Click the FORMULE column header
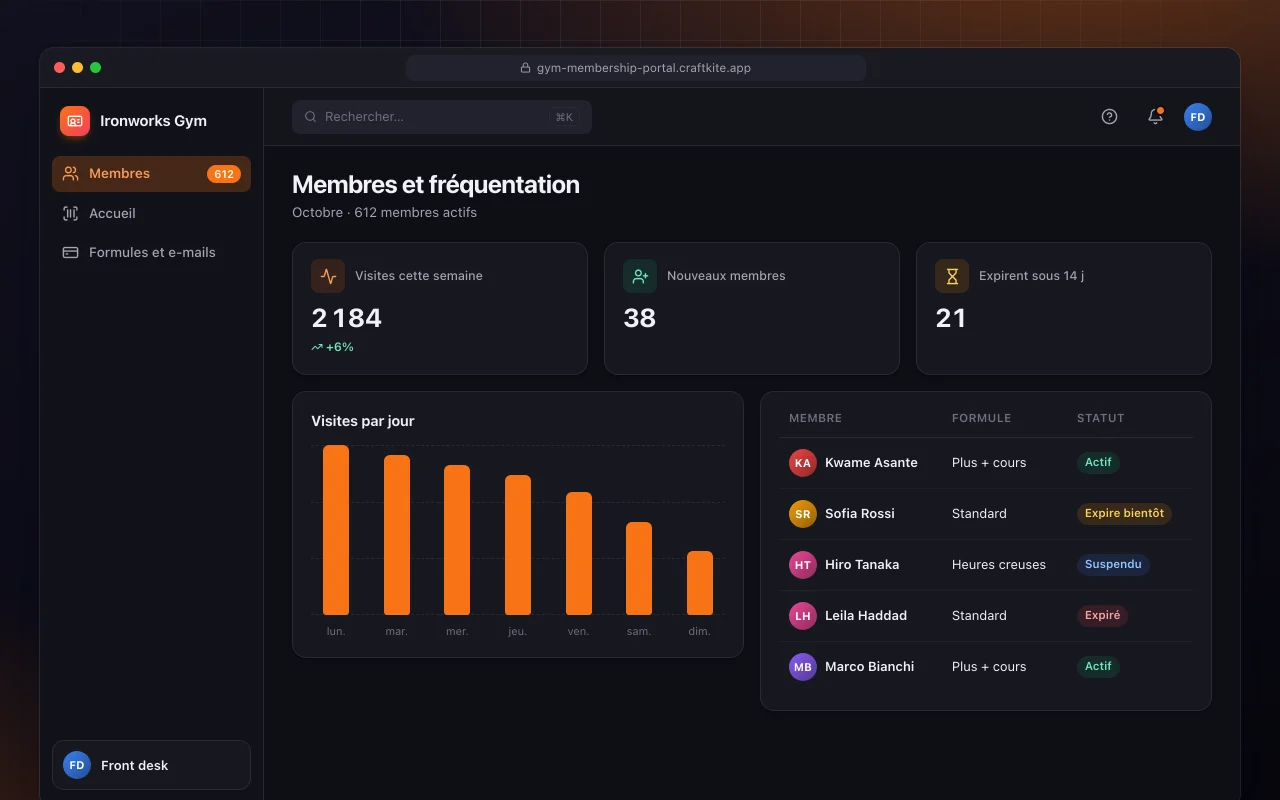Image resolution: width=1280 pixels, height=800 pixels. coord(981,418)
